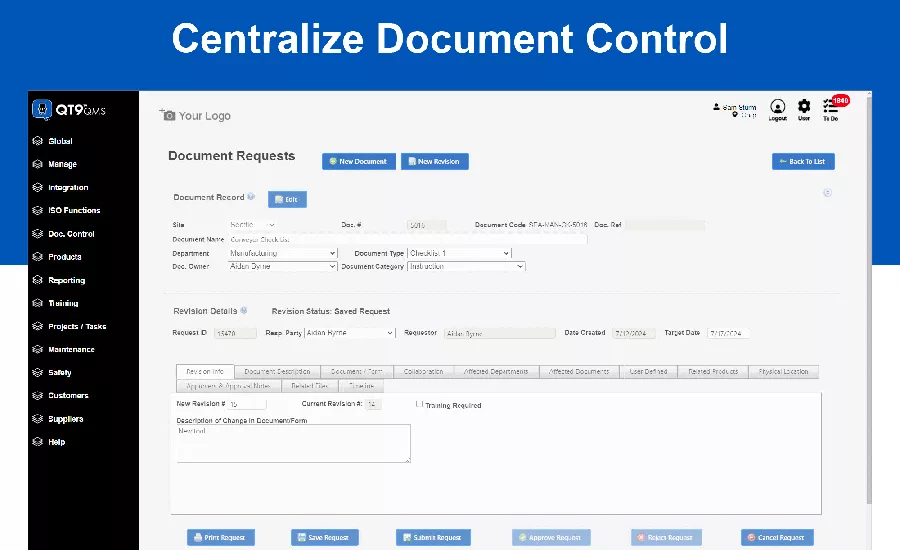This screenshot has height=550, width=900.
Task: Switch to the Timeline tab
Action: click(361, 386)
